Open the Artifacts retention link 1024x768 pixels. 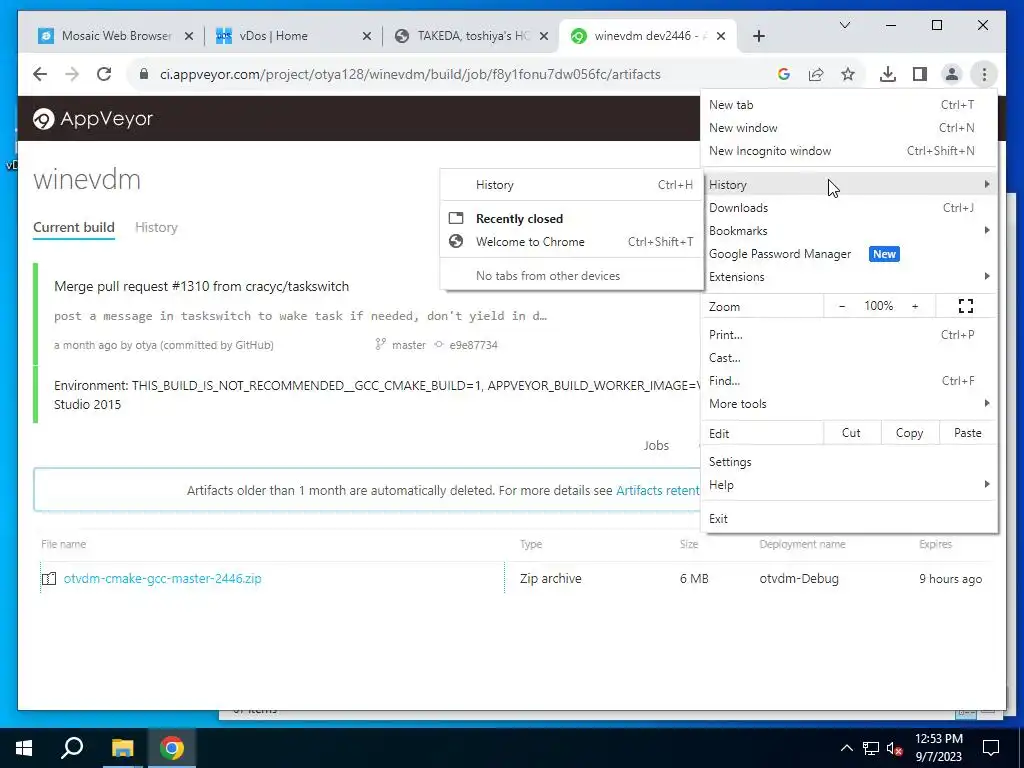[657, 490]
